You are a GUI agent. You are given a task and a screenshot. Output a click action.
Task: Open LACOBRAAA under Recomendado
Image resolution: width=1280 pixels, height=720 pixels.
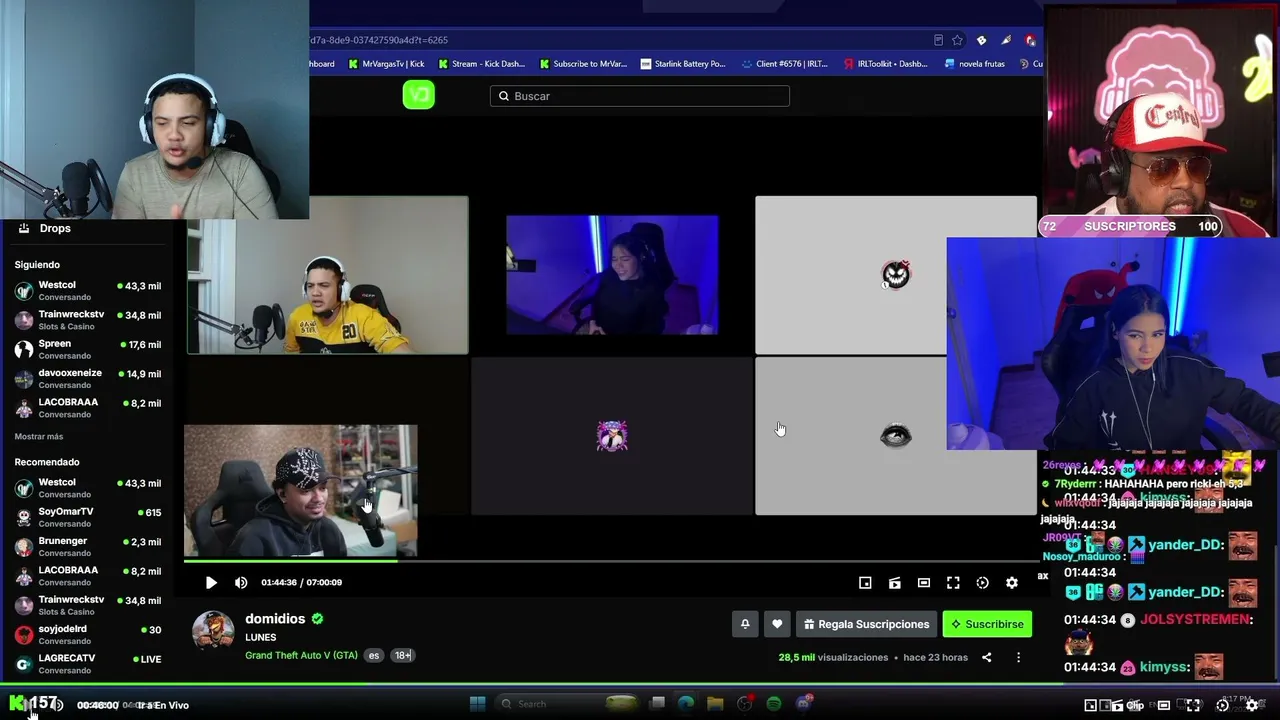pos(88,576)
